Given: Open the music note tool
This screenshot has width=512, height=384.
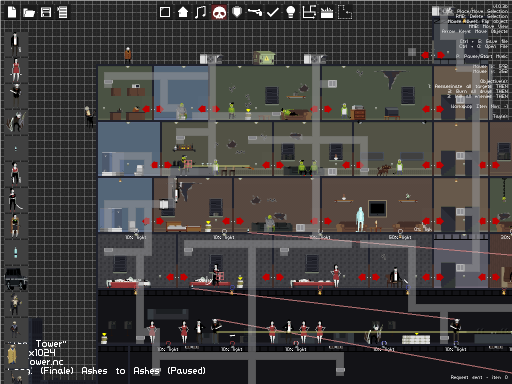Looking at the screenshot, I should [x=200, y=12].
